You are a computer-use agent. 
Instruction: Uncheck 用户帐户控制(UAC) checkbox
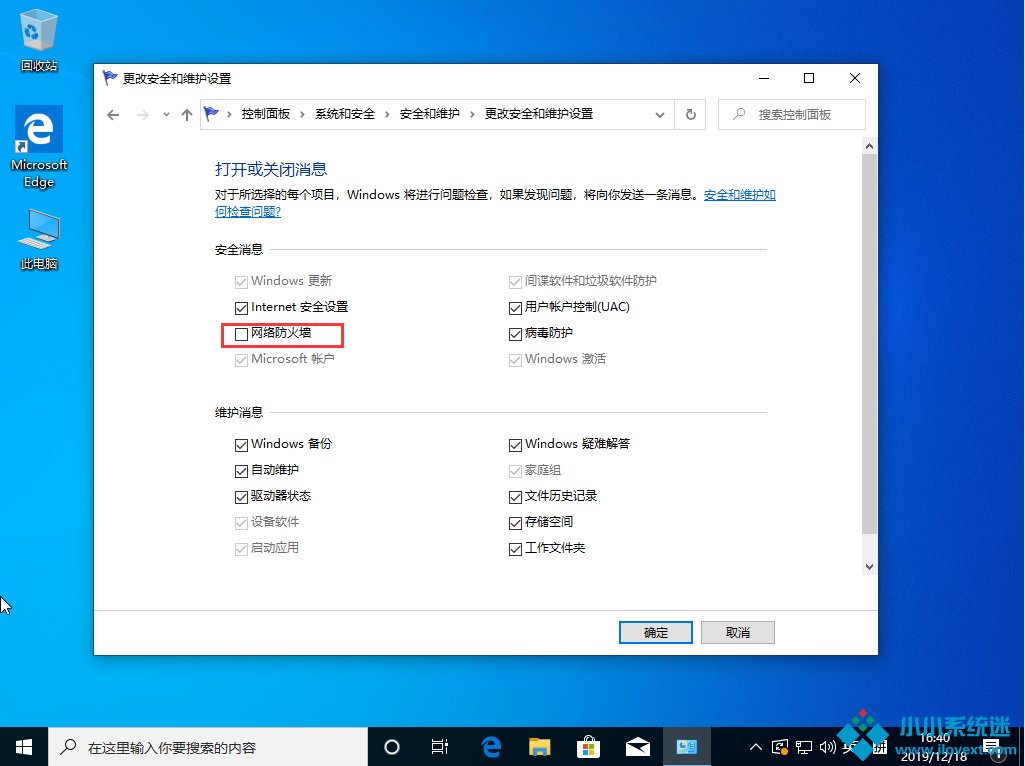pos(515,308)
